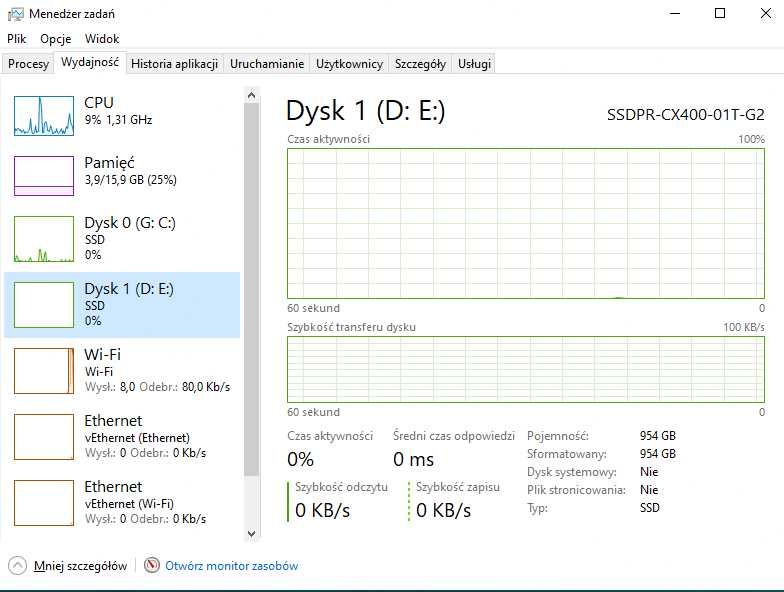Open vEthernet (Wi-Fi) adapter graph
The image size is (784, 592).
(44, 502)
